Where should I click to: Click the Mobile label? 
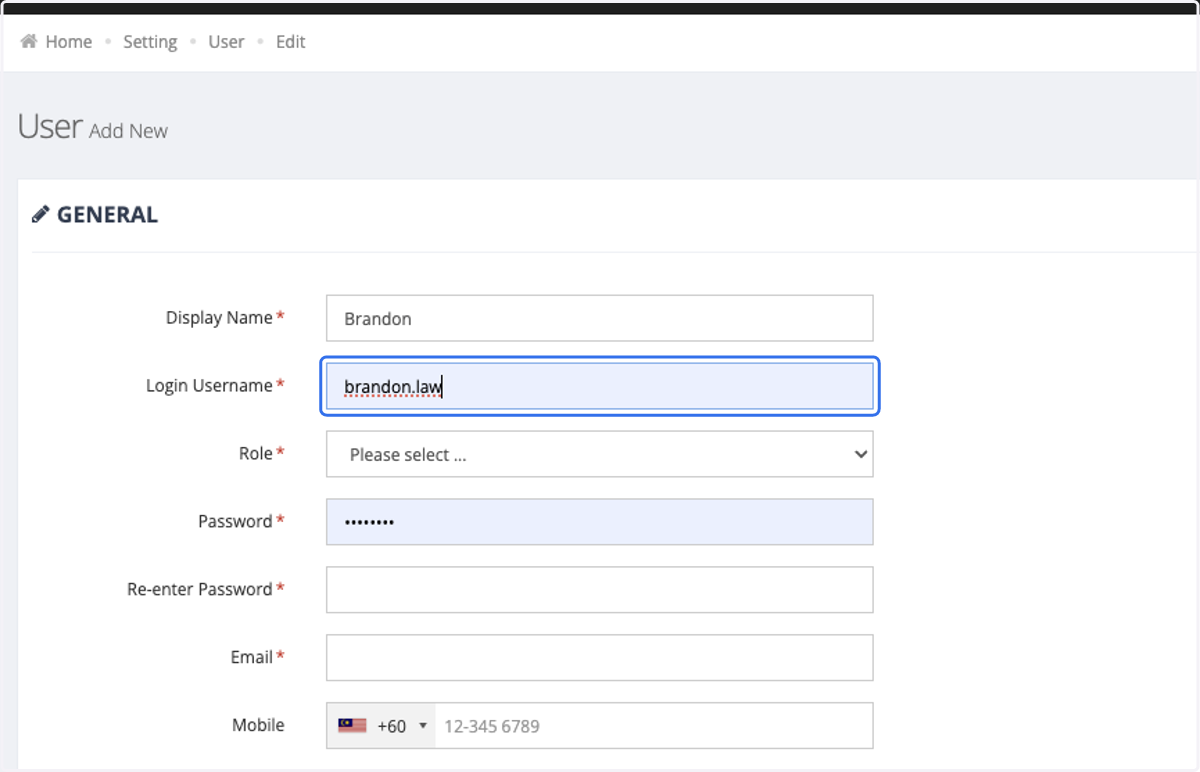pos(258,725)
